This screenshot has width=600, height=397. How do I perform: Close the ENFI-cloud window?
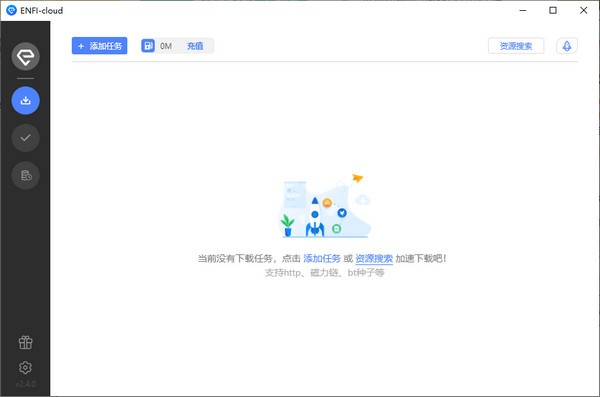584,10
